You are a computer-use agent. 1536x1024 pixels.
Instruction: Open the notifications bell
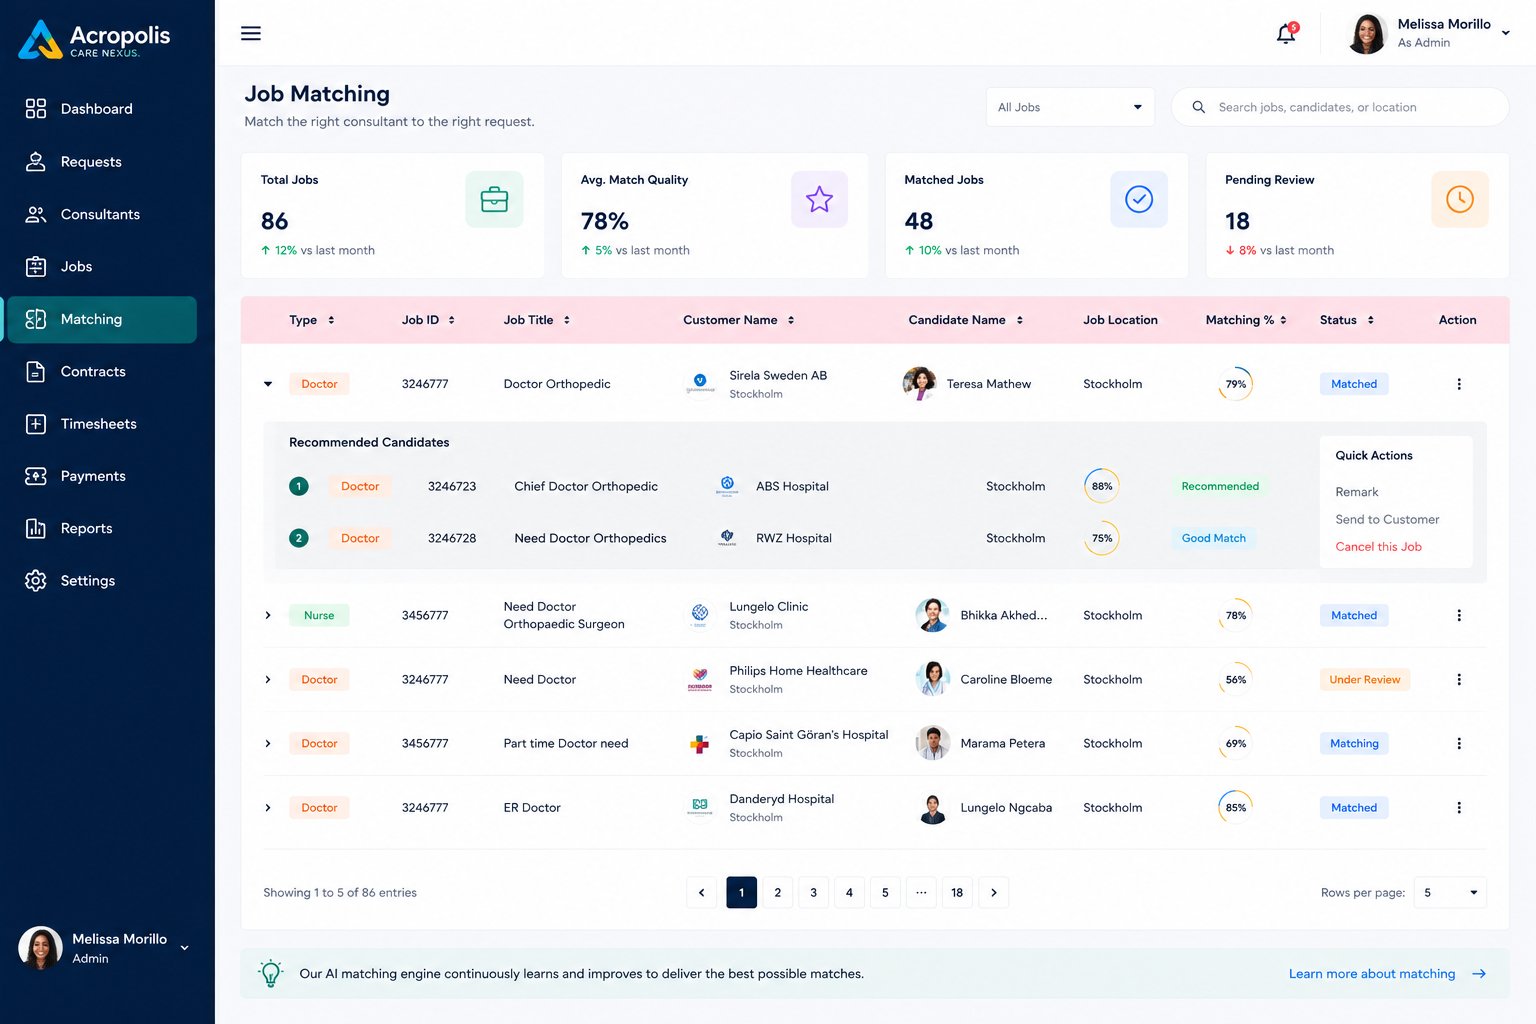pyautogui.click(x=1287, y=33)
